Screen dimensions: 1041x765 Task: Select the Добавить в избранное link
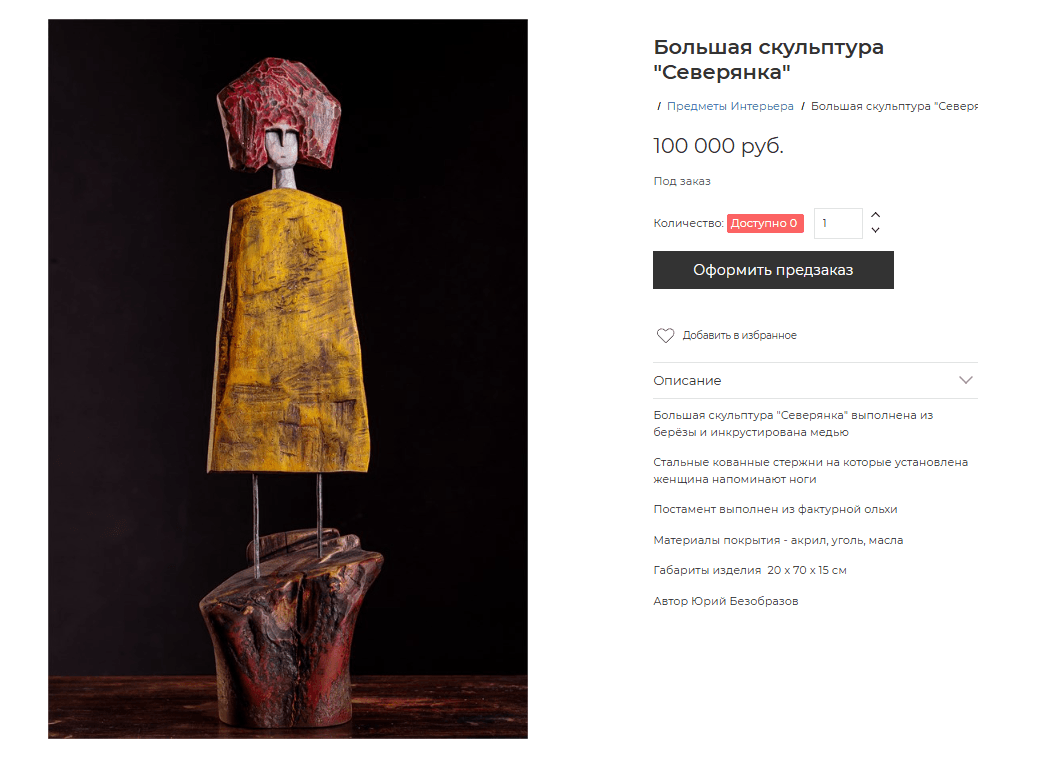(x=740, y=335)
